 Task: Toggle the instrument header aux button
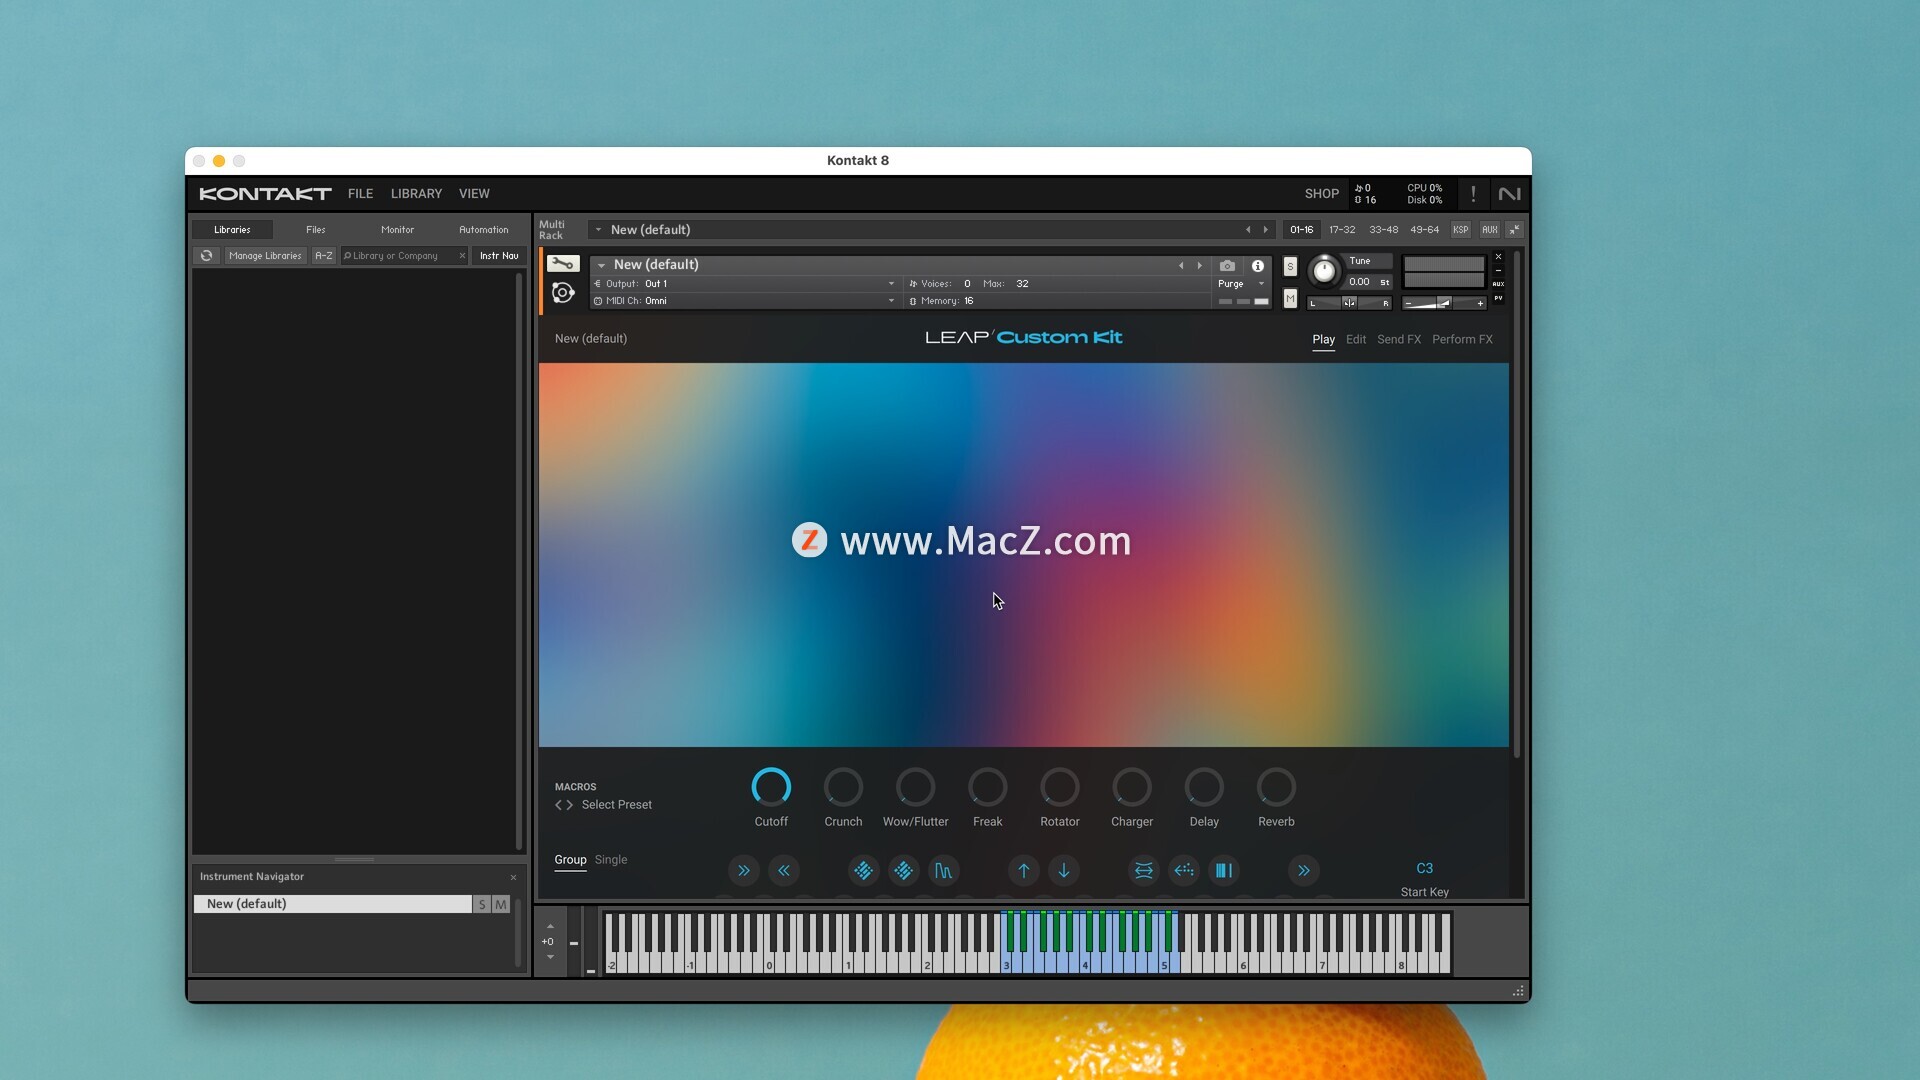1498,284
